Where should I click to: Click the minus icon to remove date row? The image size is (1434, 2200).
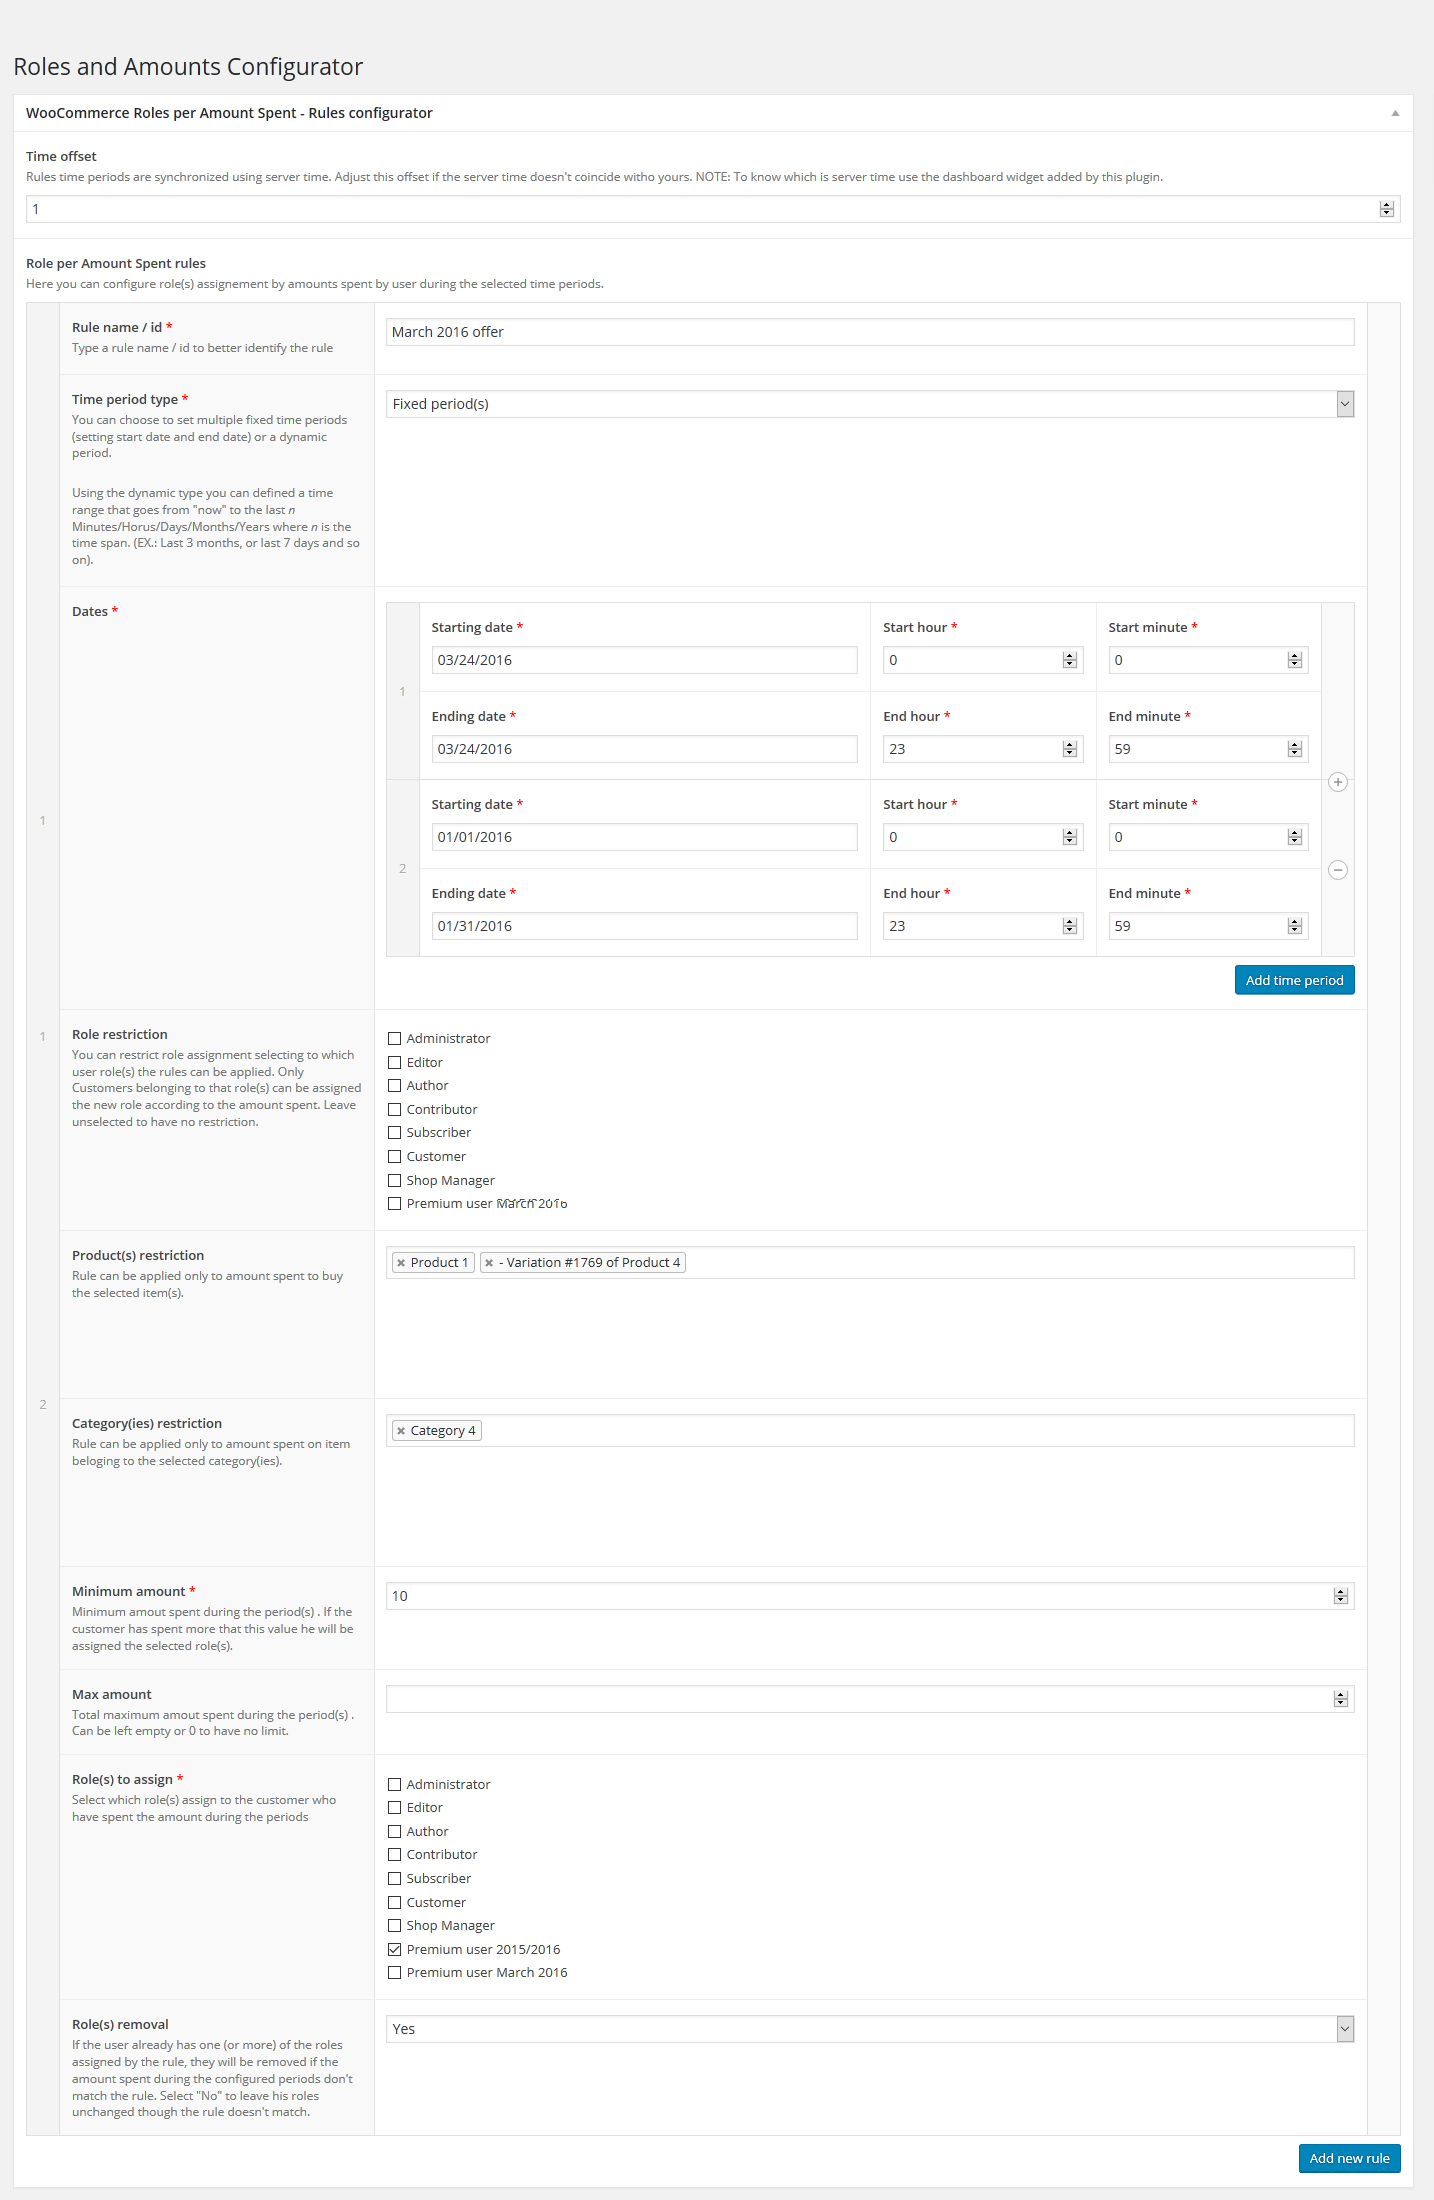(x=1338, y=870)
